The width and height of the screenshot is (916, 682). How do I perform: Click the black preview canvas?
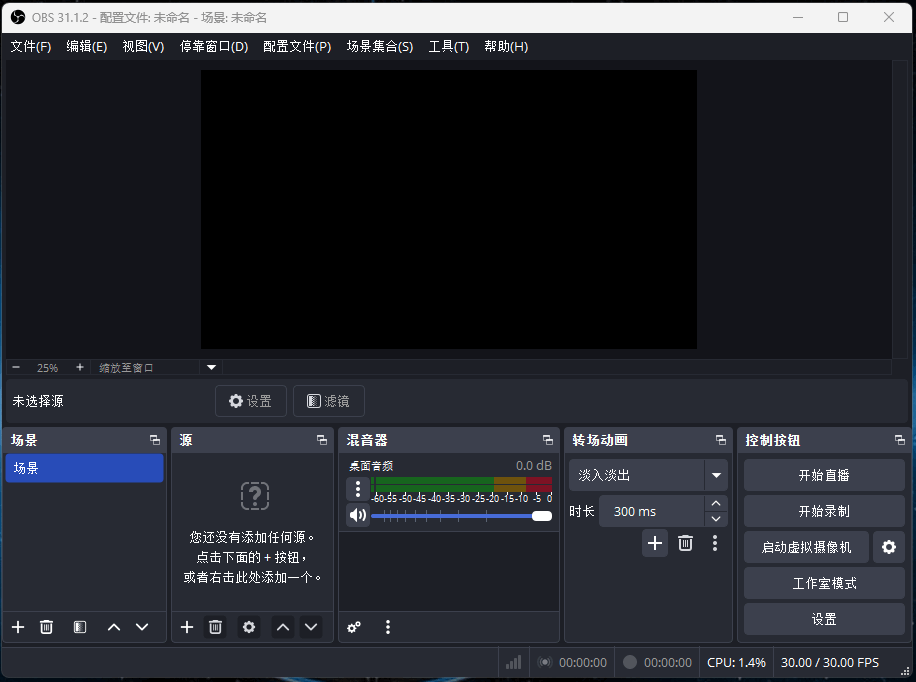449,209
